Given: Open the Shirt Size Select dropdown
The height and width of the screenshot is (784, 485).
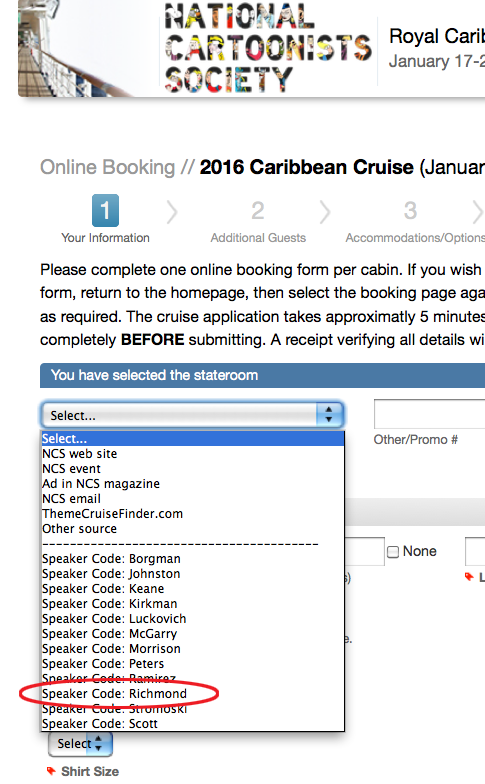Looking at the screenshot, I should [80, 744].
